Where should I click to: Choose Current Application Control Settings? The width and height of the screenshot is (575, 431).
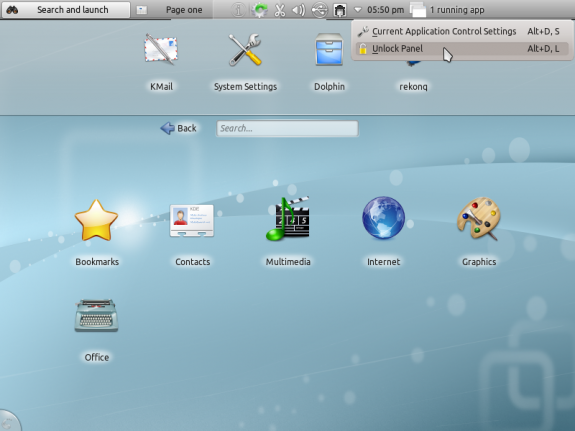[461, 31]
